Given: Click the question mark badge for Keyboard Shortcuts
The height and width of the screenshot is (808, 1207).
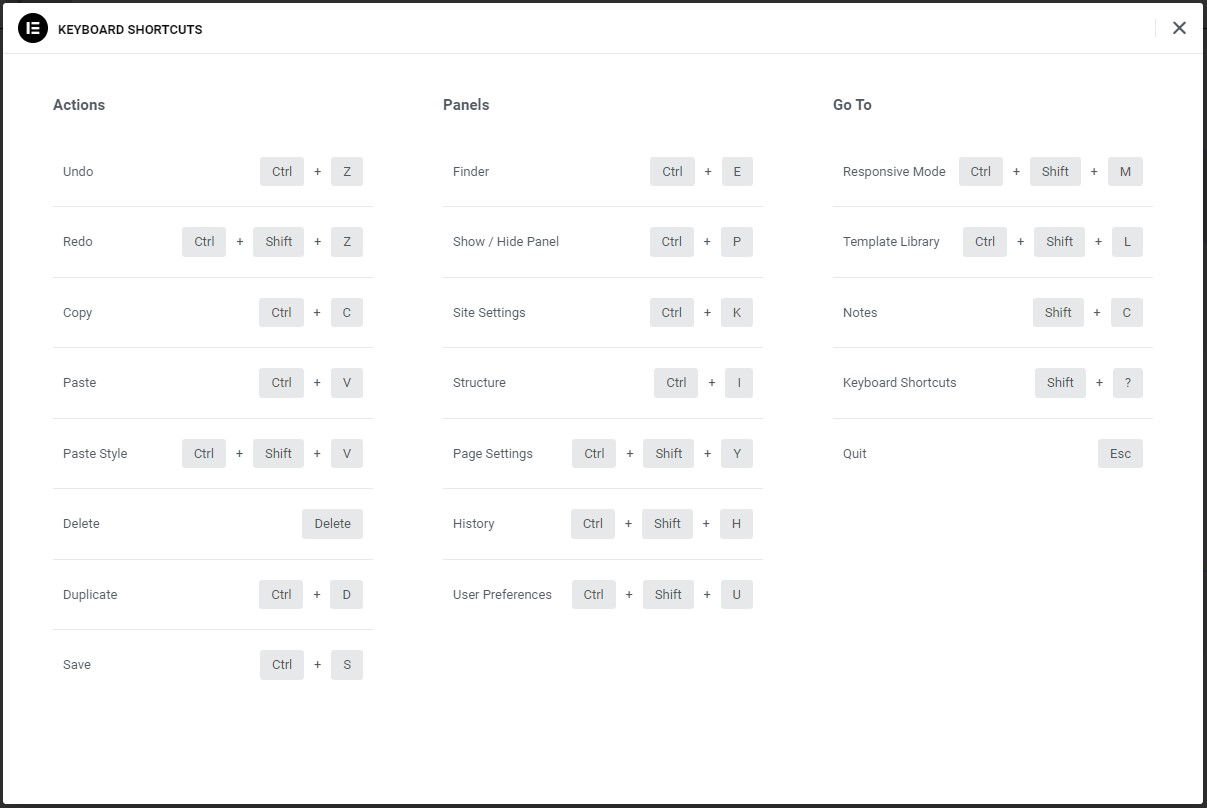Looking at the screenshot, I should [1128, 382].
